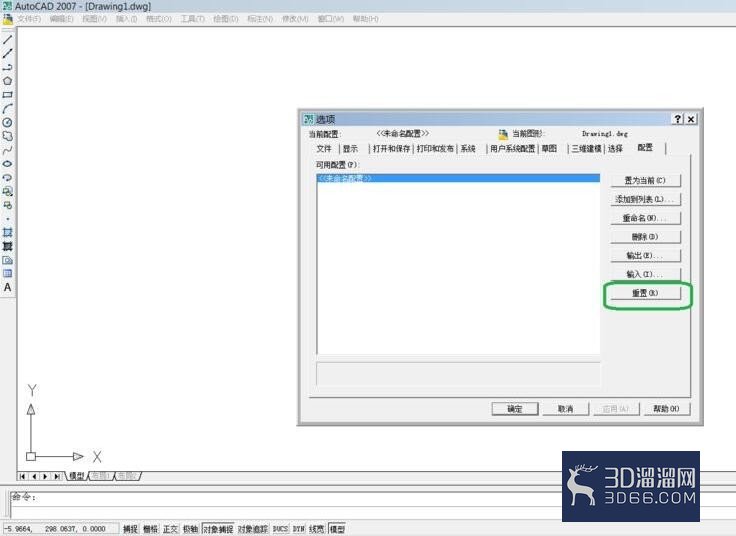Toggle 栅格 grid display in status bar
The image size is (736, 536).
[x=150, y=529]
